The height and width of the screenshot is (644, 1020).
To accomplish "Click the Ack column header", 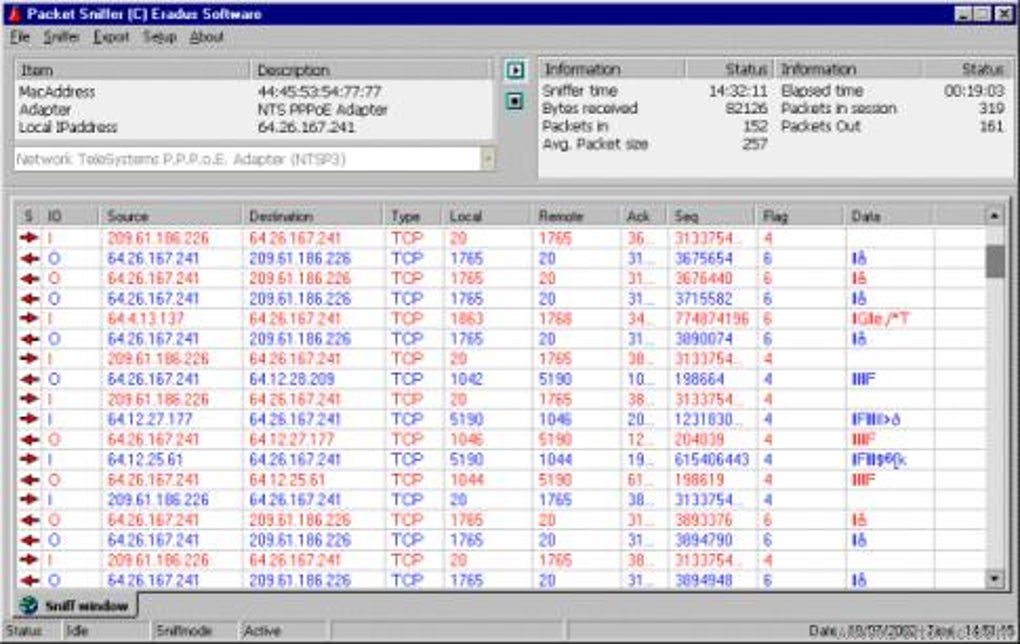I will tap(643, 216).
